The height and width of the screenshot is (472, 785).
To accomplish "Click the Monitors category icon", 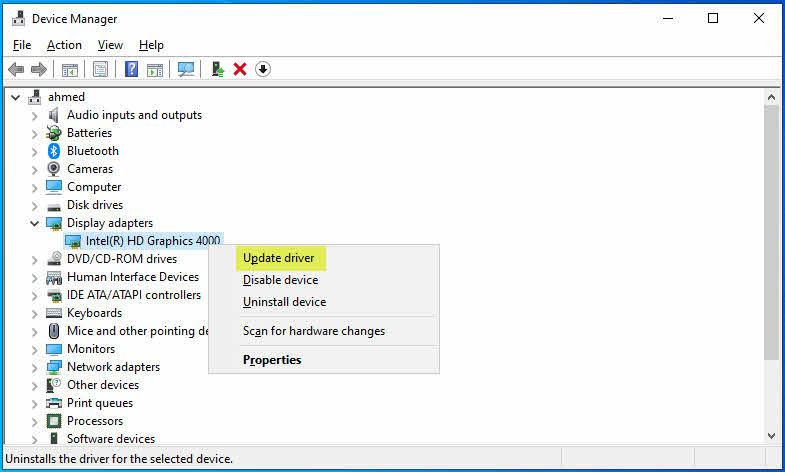I will 54,349.
